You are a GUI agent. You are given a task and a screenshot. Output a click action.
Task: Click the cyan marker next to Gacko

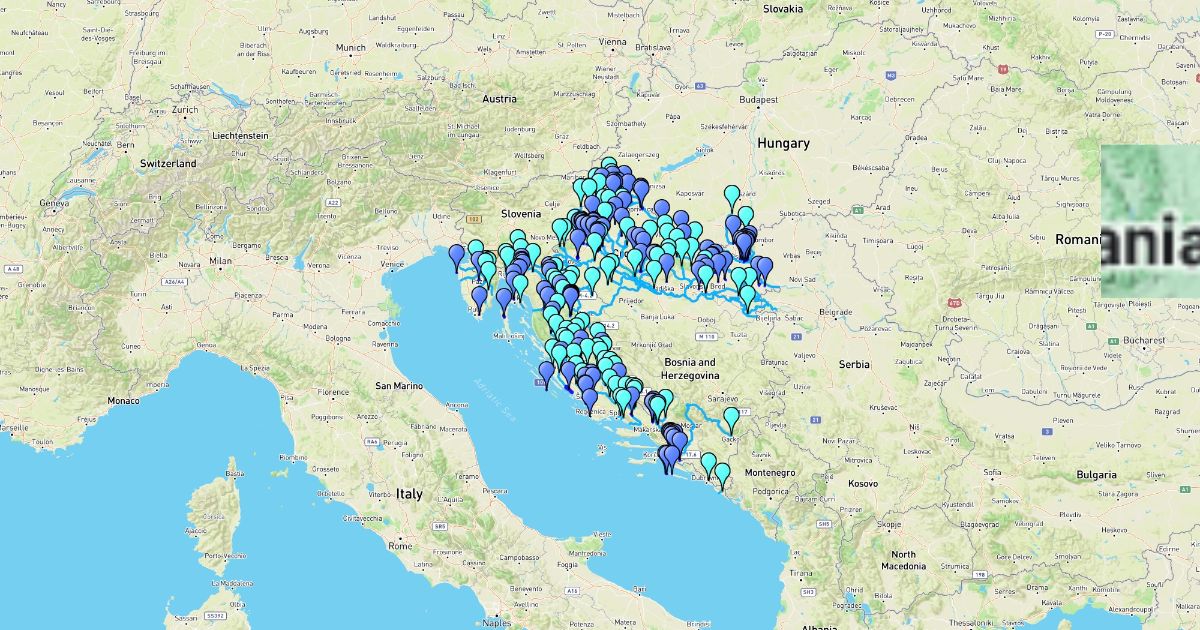pos(731,417)
